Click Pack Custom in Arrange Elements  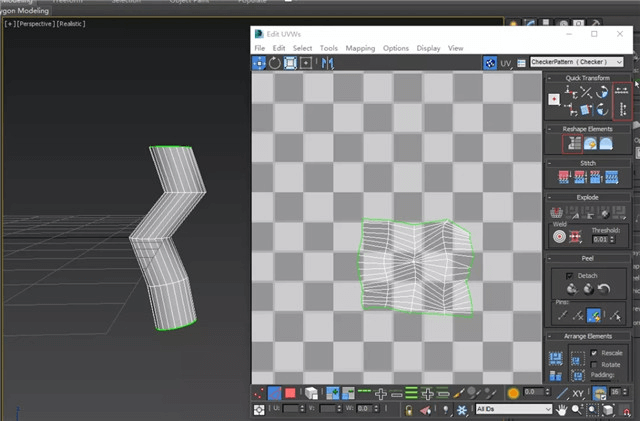coord(557,357)
